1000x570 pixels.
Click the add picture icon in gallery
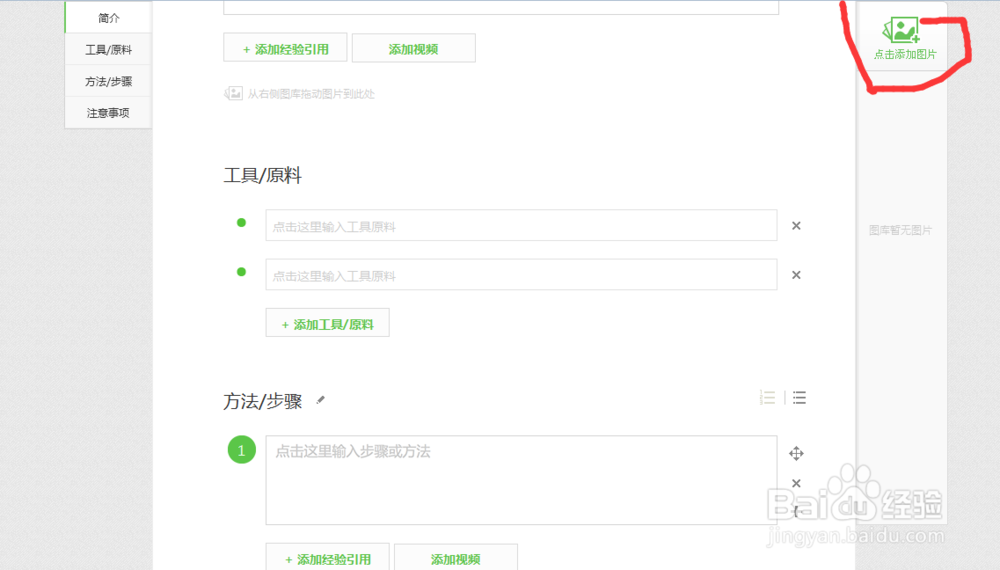[x=901, y=30]
